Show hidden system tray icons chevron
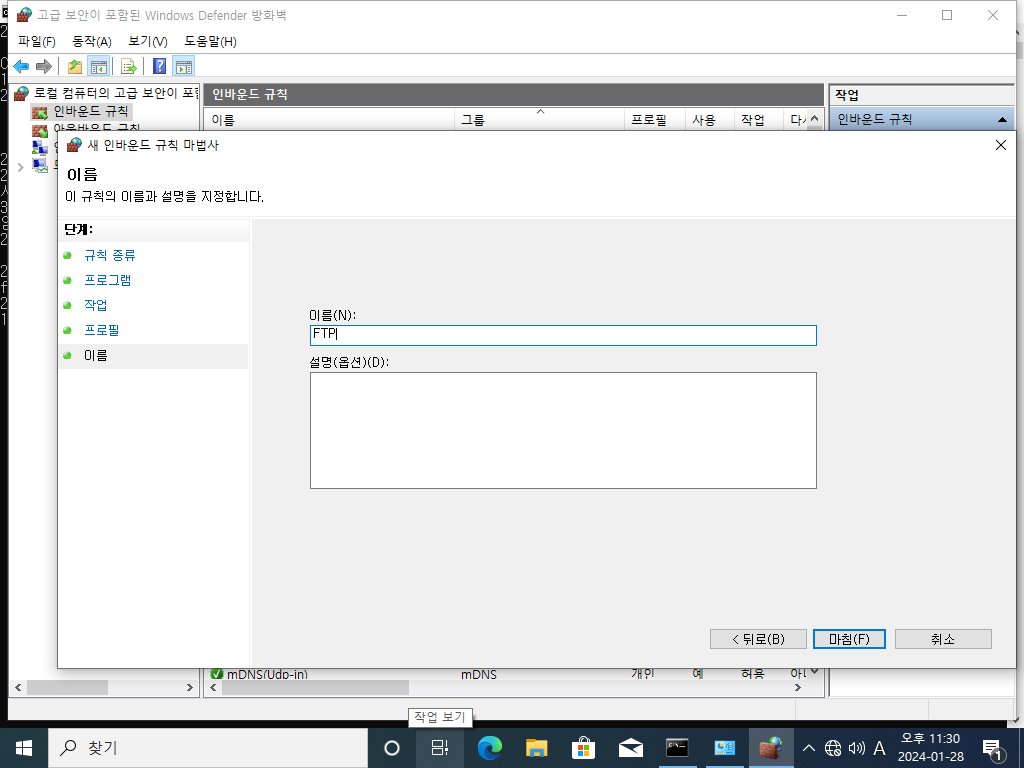The image size is (1024, 768). (x=808, y=748)
